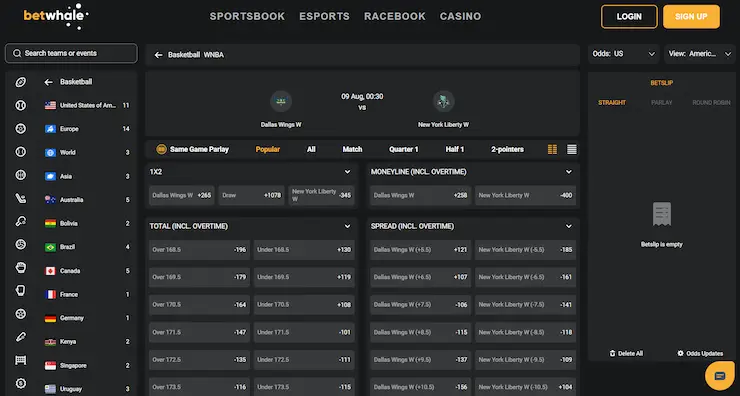Collapse the Spread (incl. overtime) section
This screenshot has height=396, width=740.
coord(569,226)
